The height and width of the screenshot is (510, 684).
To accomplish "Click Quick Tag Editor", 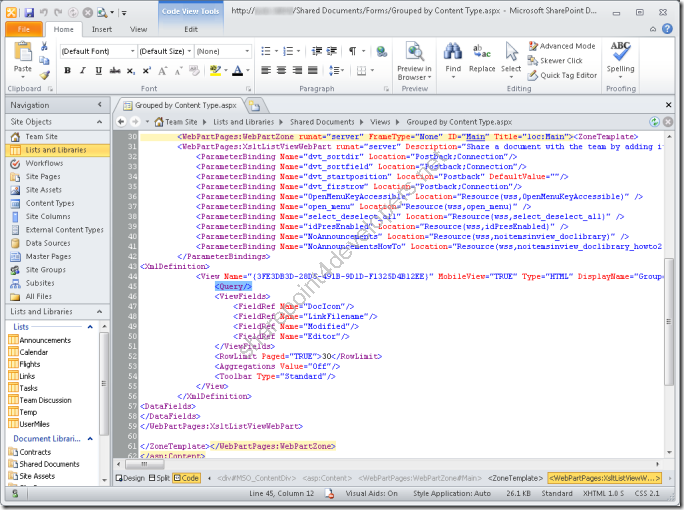I will [562, 75].
